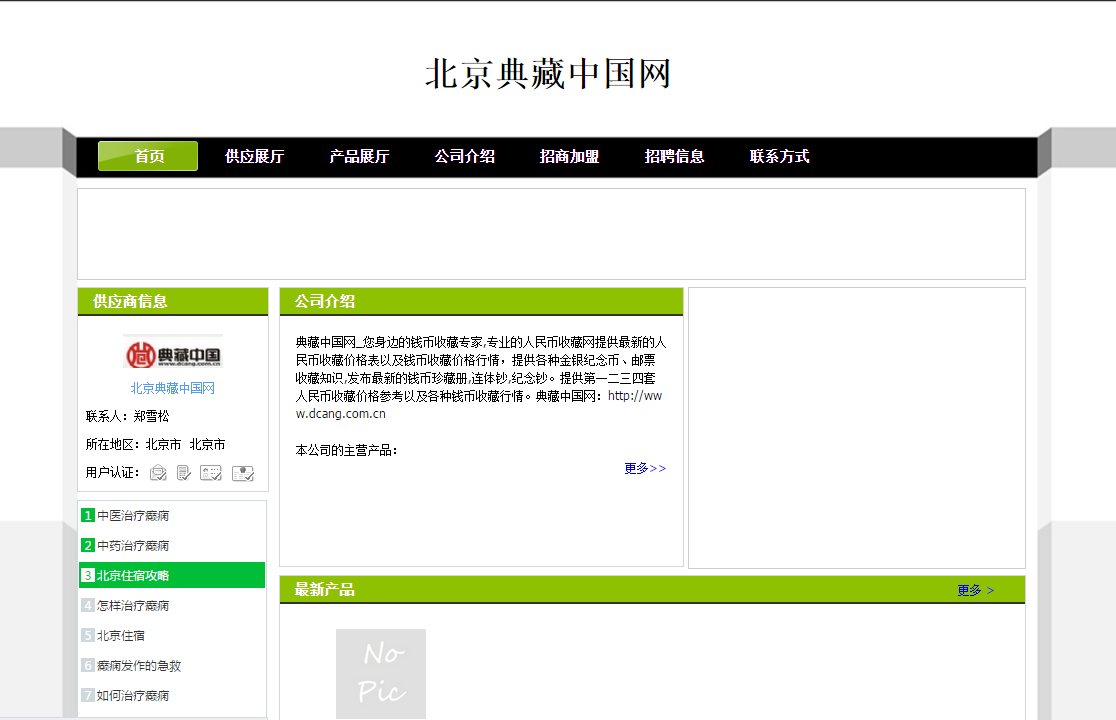Click the 联系人:郑雪松 text
The image size is (1116, 720).
click(x=127, y=416)
